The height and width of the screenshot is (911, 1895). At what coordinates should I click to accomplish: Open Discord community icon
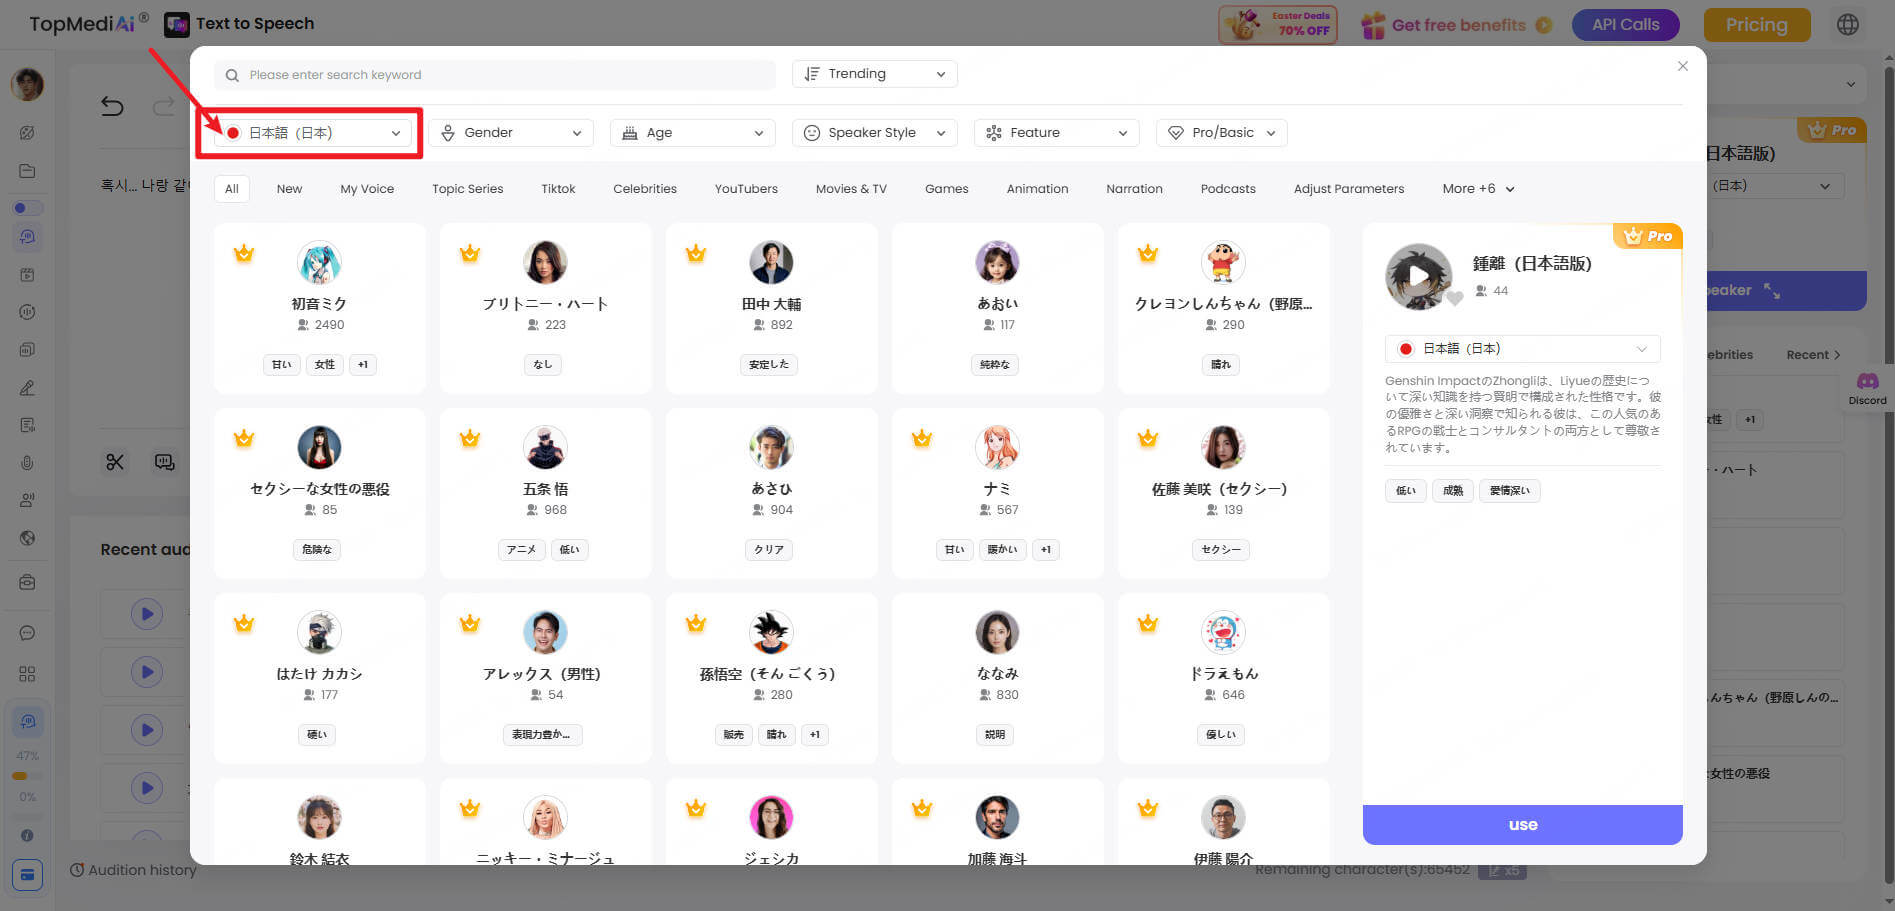tap(1867, 382)
